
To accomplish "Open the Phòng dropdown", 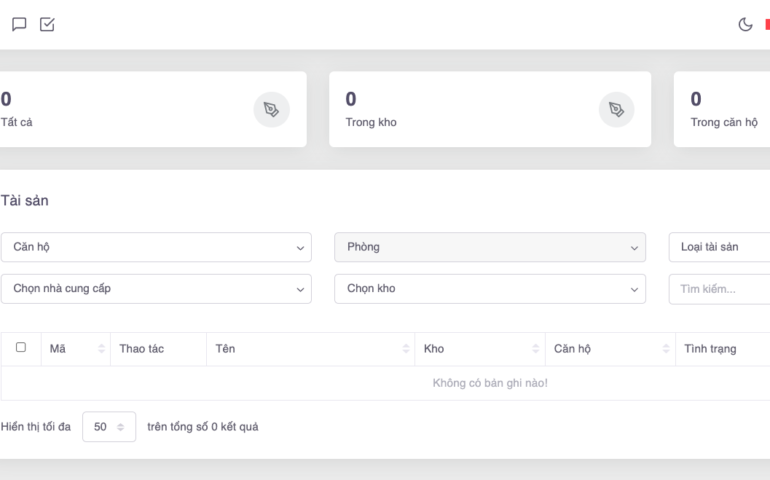I will click(x=490, y=247).
